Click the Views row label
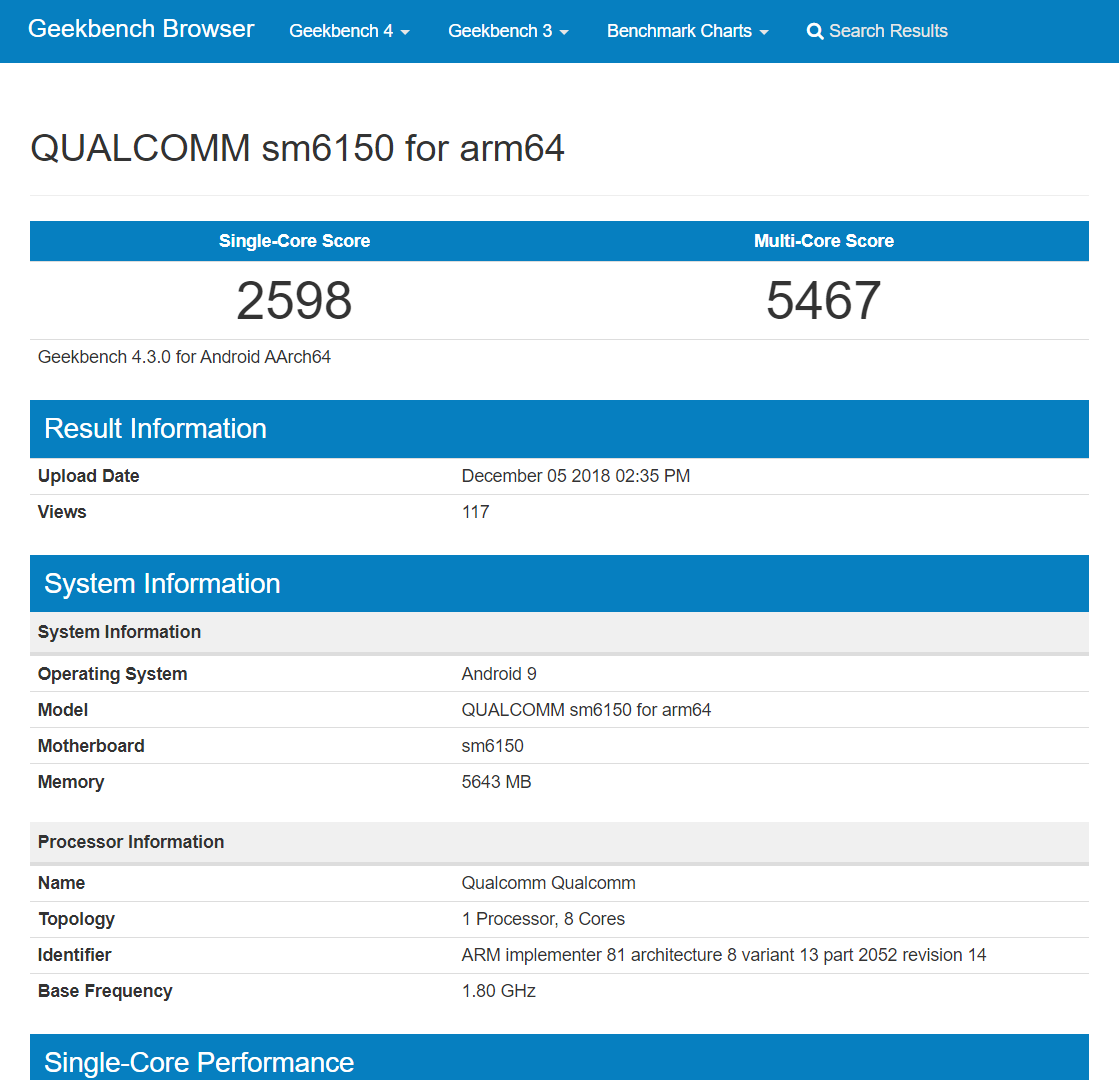Screen dimensions: 1119x1080 pyautogui.click(x=62, y=512)
